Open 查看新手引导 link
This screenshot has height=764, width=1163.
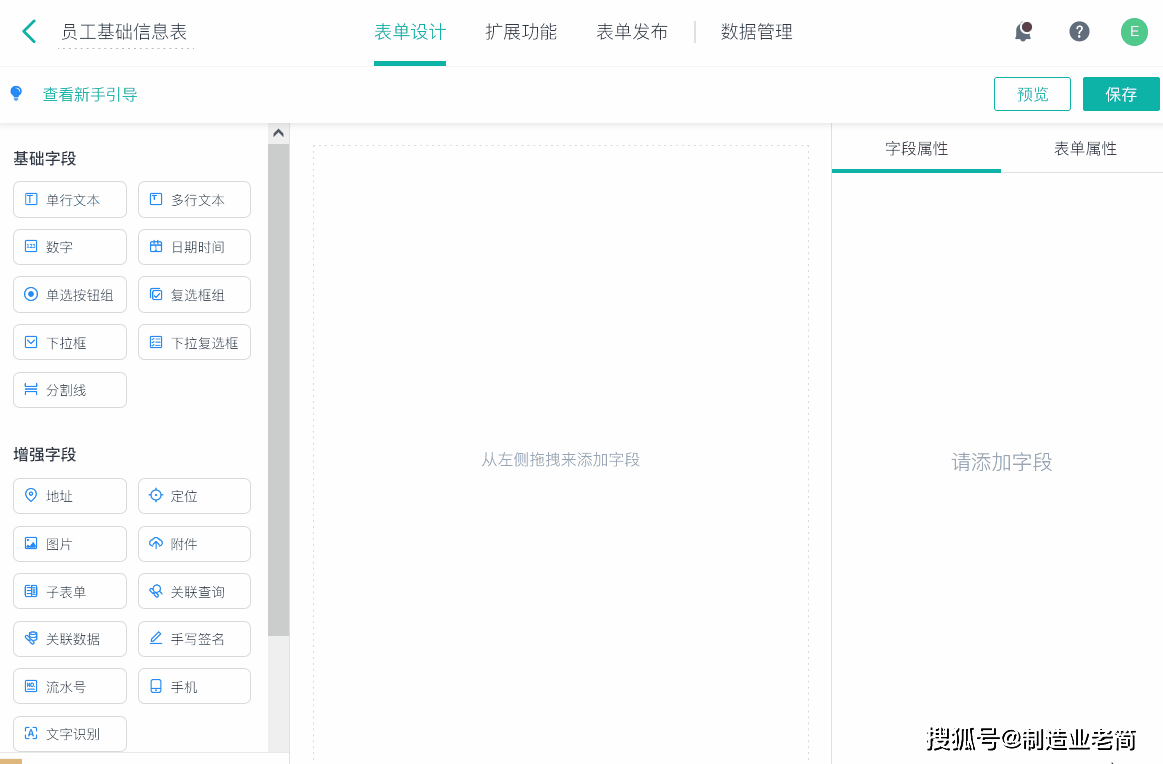90,94
